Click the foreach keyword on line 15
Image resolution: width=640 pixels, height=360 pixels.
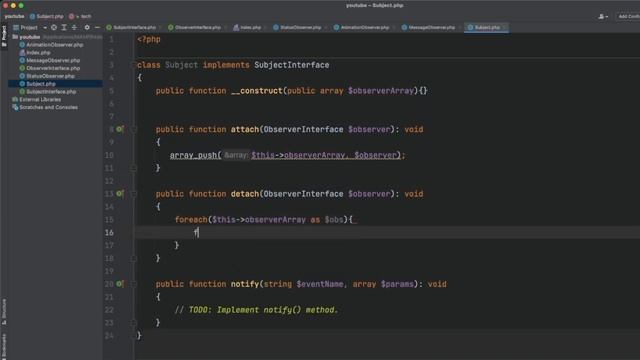191,220
